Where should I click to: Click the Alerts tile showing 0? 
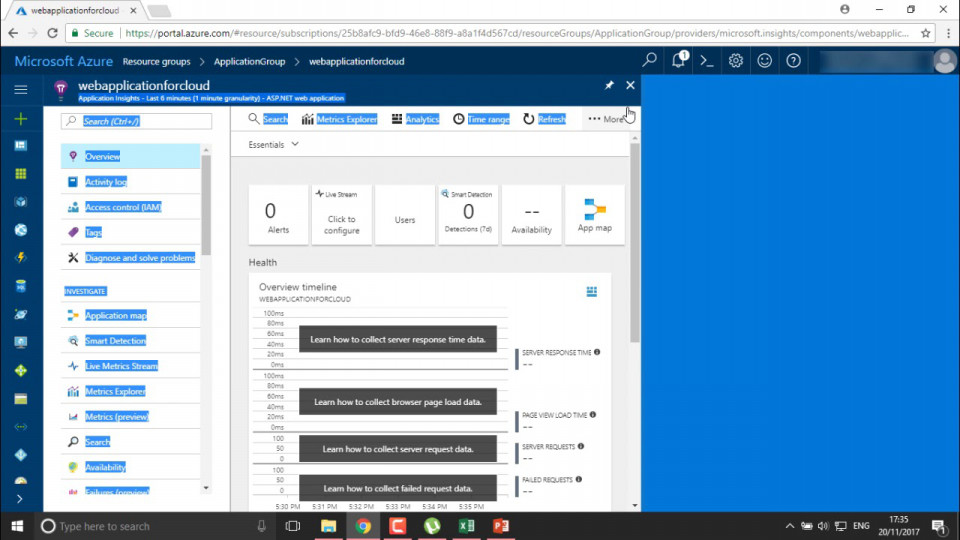pyautogui.click(x=279, y=215)
